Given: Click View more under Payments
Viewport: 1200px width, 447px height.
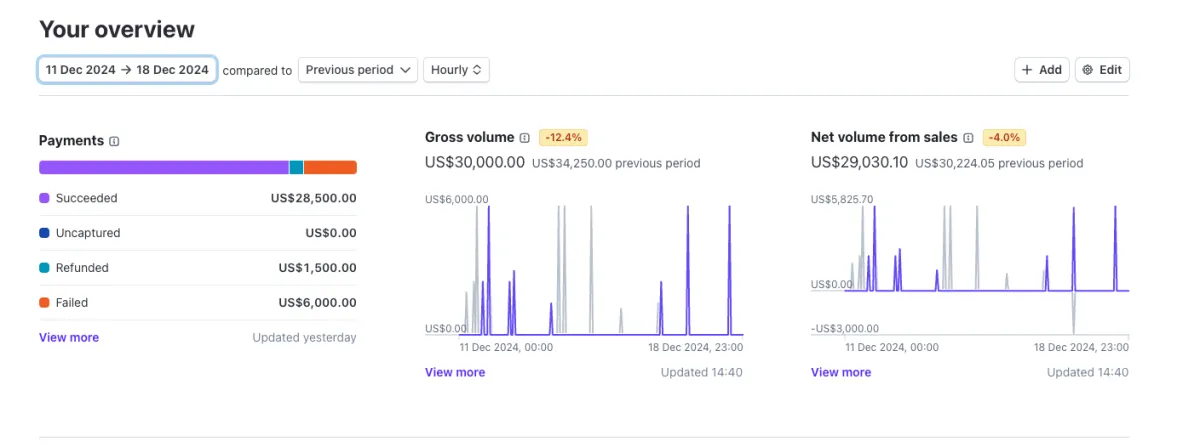Looking at the screenshot, I should tap(69, 338).
